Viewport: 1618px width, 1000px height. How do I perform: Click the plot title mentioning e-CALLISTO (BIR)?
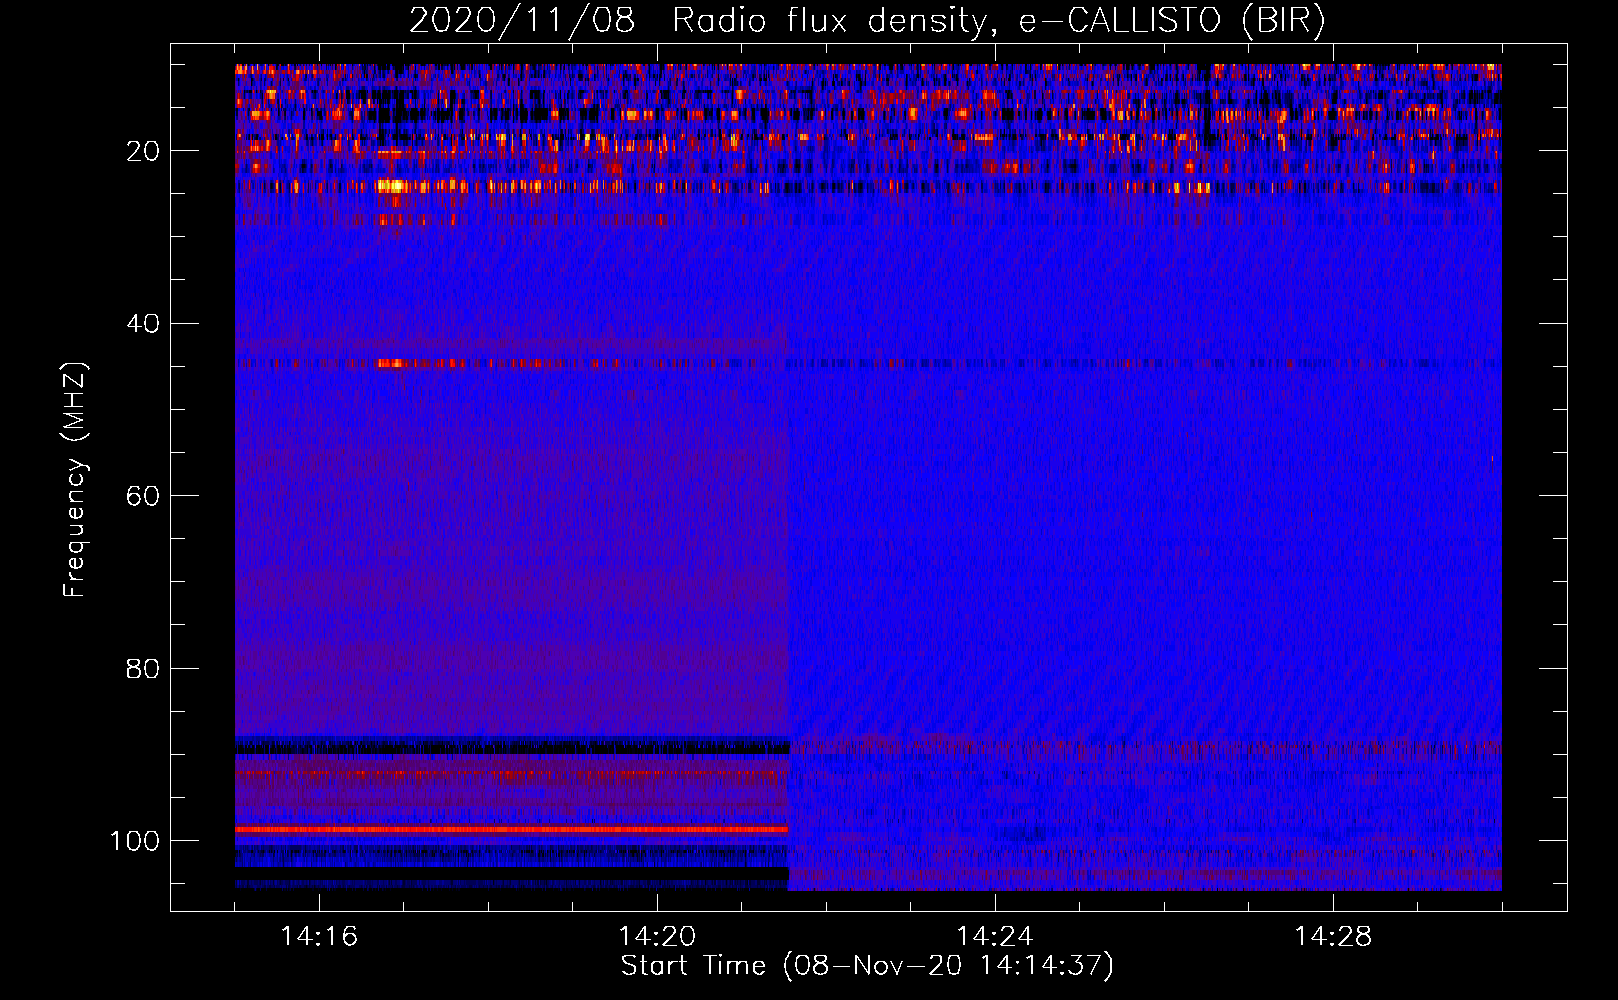tap(867, 21)
